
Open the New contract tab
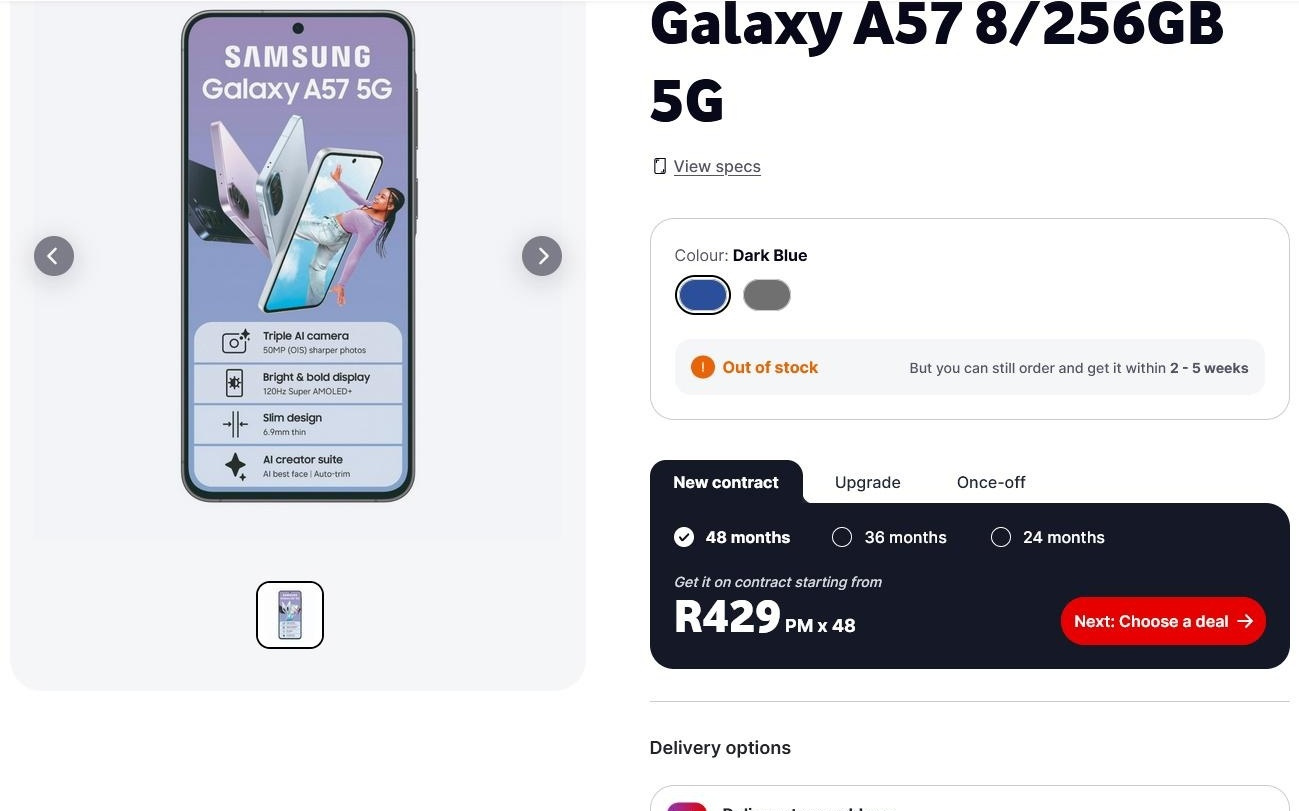click(726, 482)
